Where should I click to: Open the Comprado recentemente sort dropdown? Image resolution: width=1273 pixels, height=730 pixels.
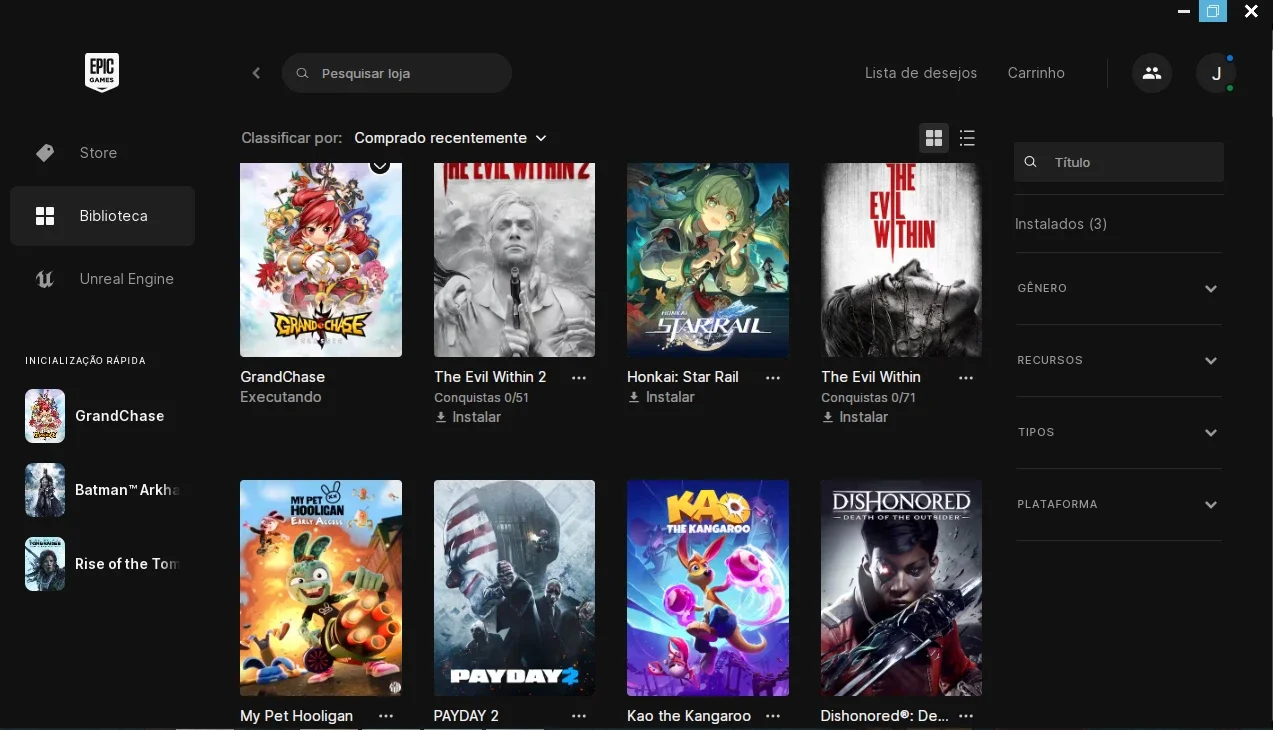coord(451,138)
